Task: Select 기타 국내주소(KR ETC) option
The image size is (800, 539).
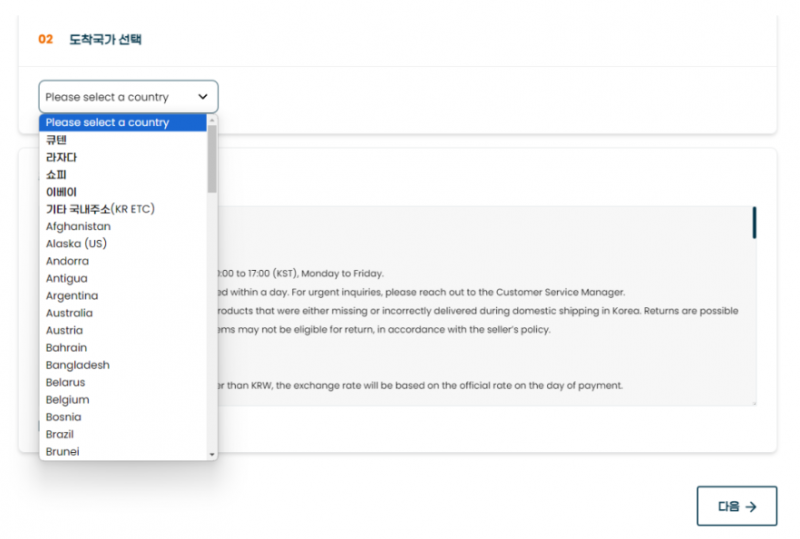Action: point(123,209)
